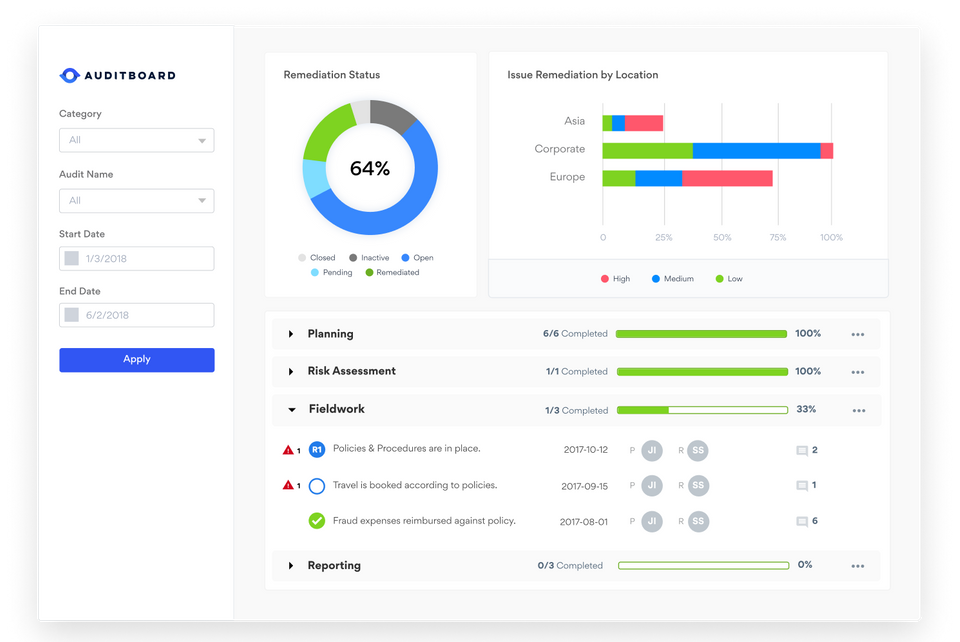Click the calendar icon in Start Date field
Image resolution: width=960 pixels, height=642 pixels.
point(70,258)
